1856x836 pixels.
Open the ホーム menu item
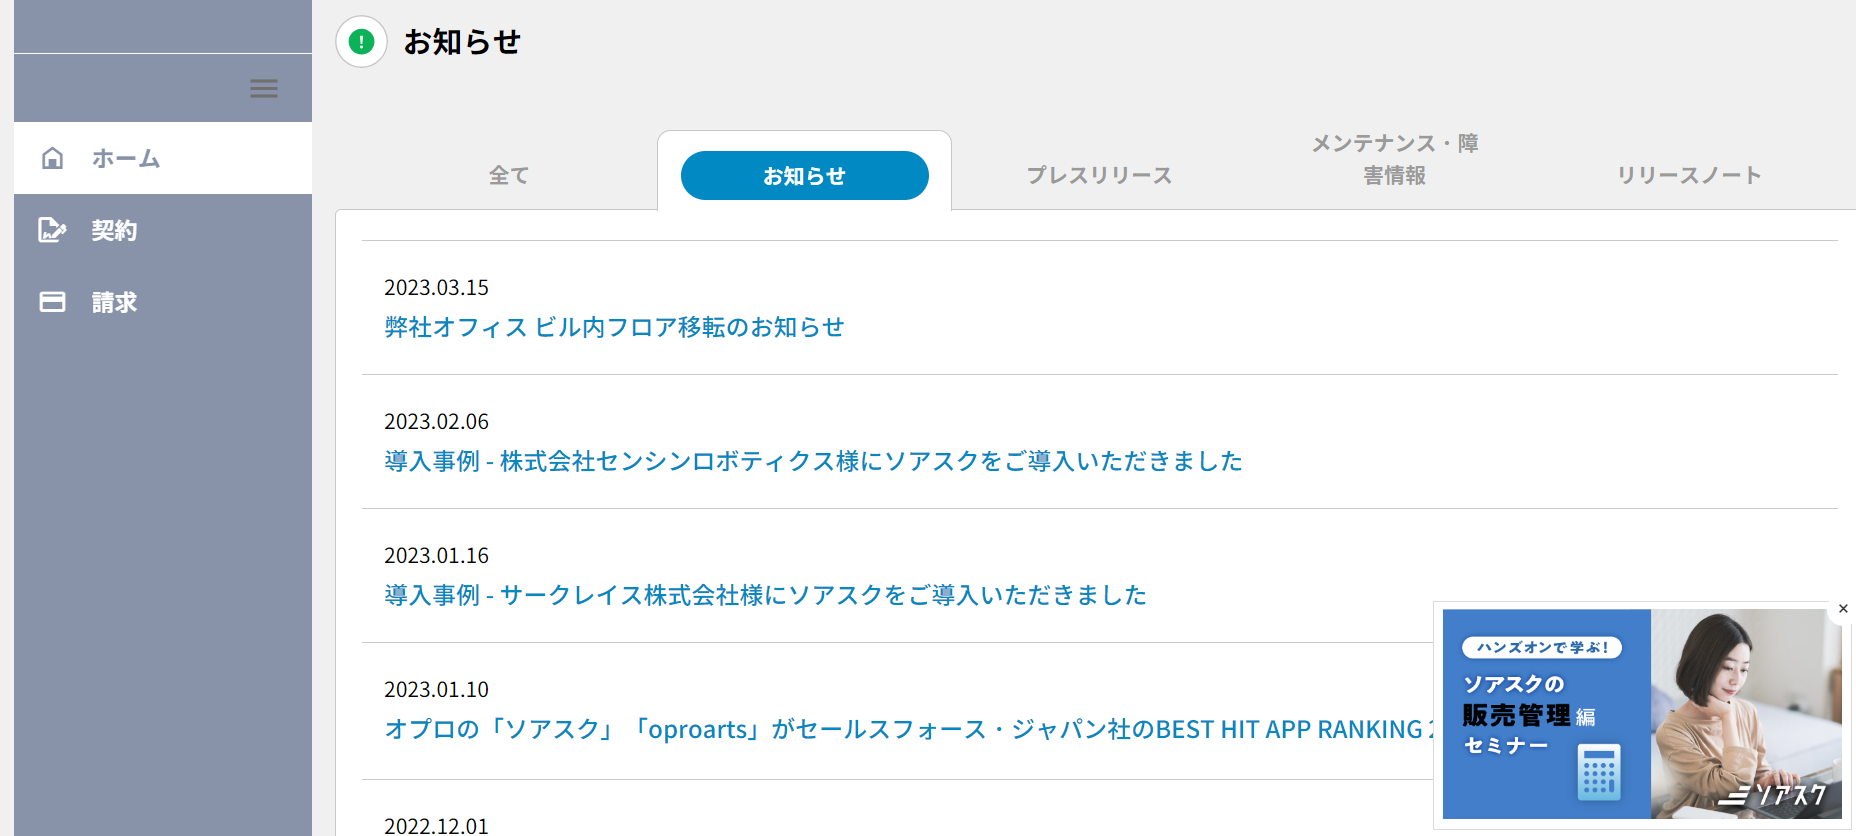pos(126,158)
